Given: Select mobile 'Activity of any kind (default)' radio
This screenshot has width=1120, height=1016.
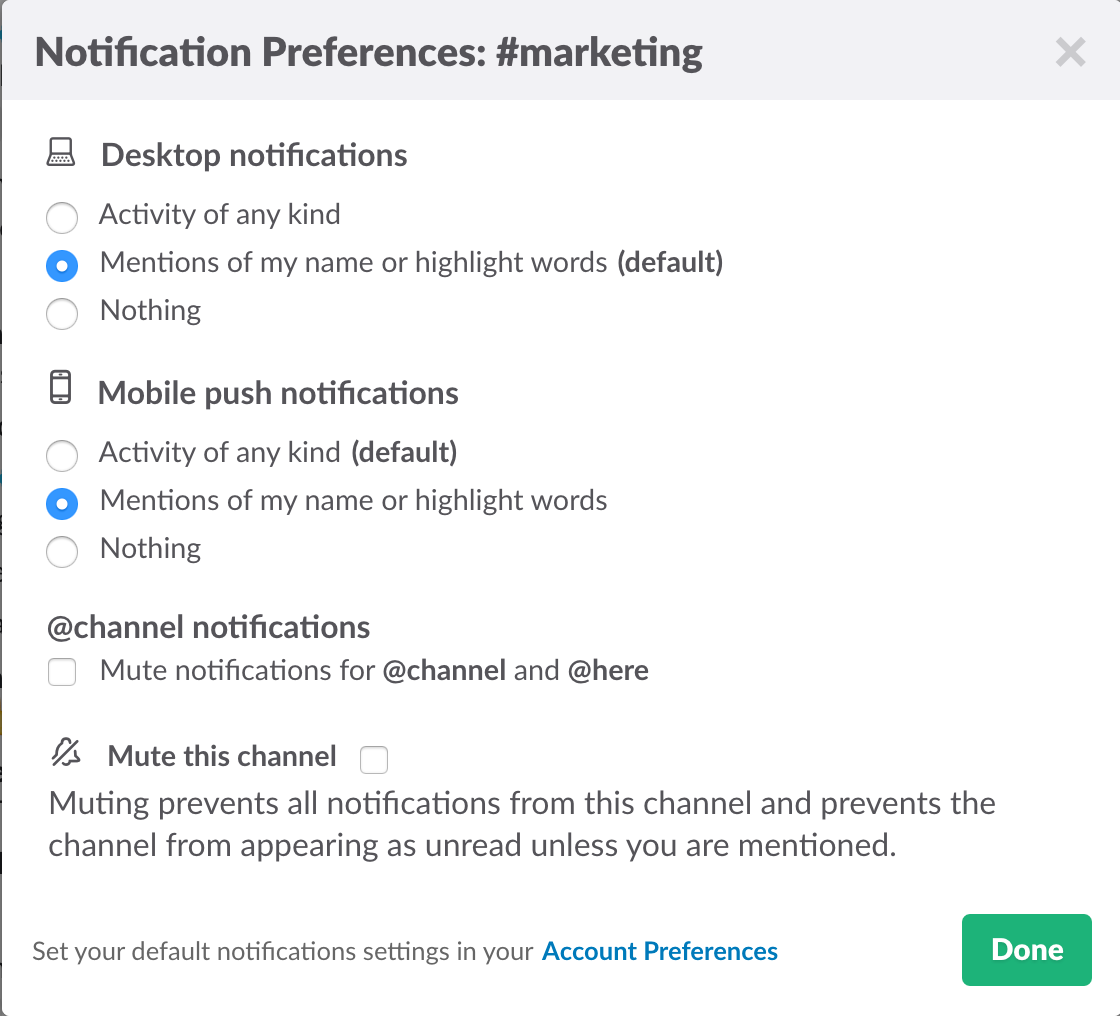Looking at the screenshot, I should [x=62, y=455].
